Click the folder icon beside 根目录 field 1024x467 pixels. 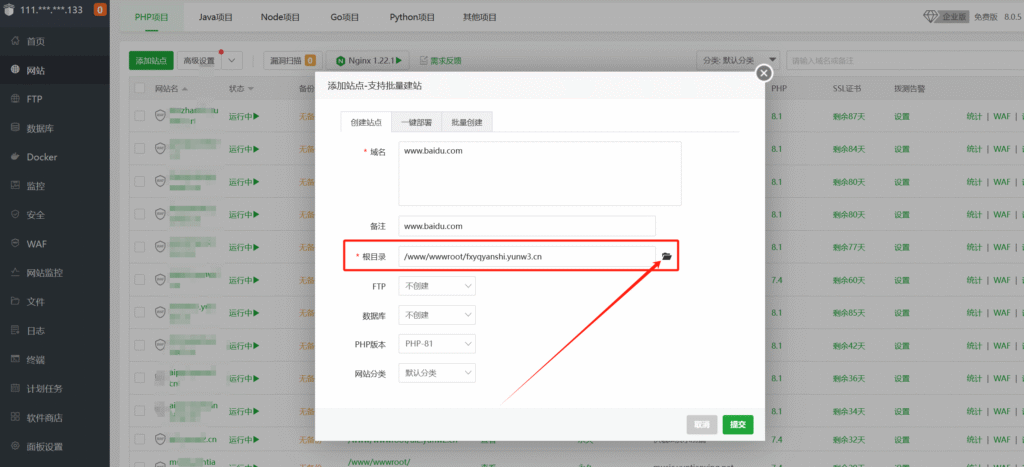tap(666, 257)
